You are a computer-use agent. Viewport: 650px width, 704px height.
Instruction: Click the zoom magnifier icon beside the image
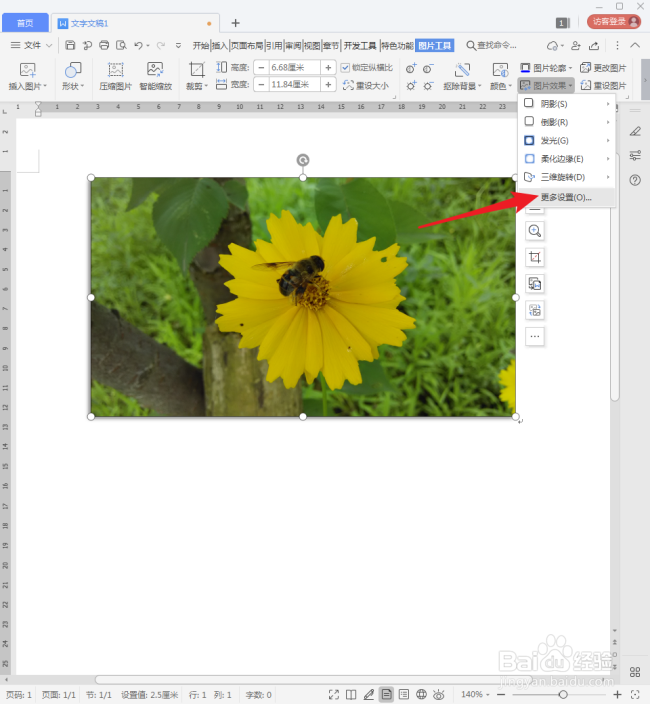(535, 231)
